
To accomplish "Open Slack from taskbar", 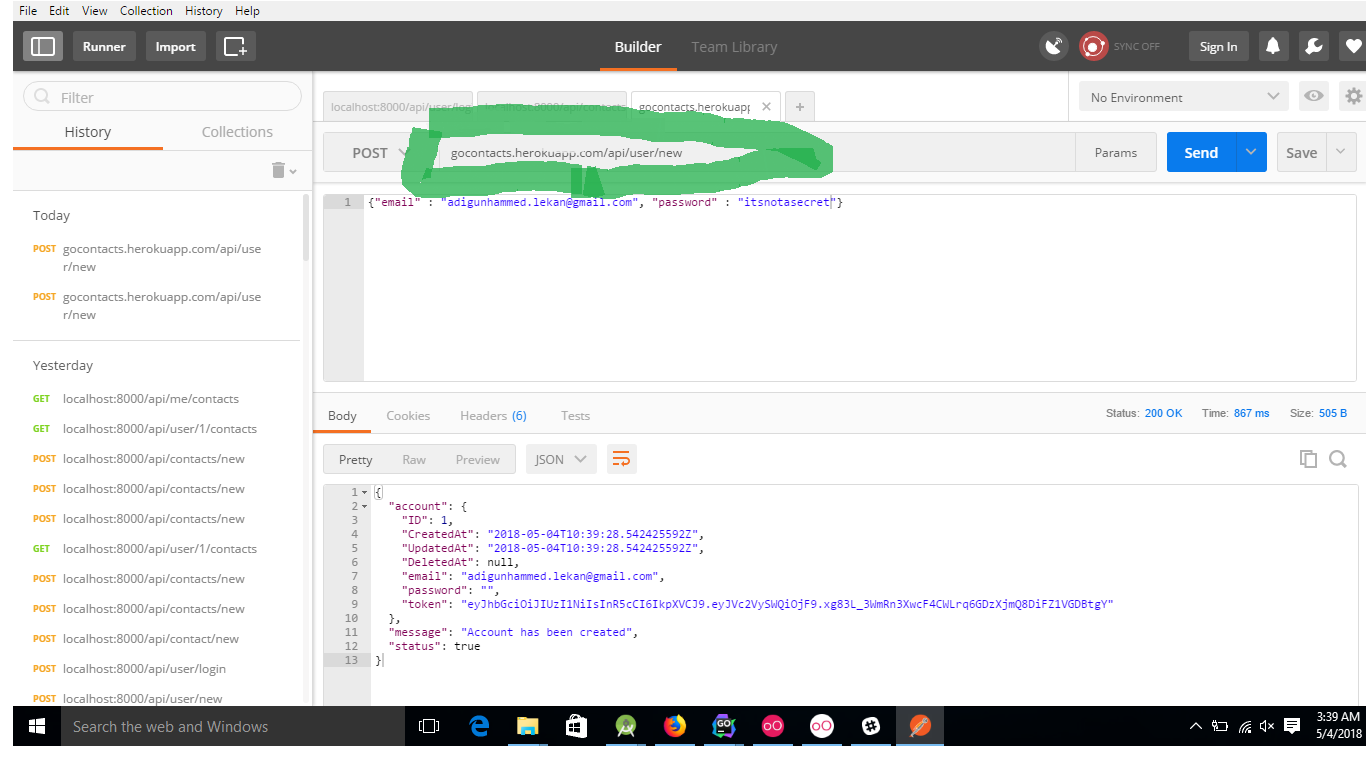I will click(x=871, y=726).
